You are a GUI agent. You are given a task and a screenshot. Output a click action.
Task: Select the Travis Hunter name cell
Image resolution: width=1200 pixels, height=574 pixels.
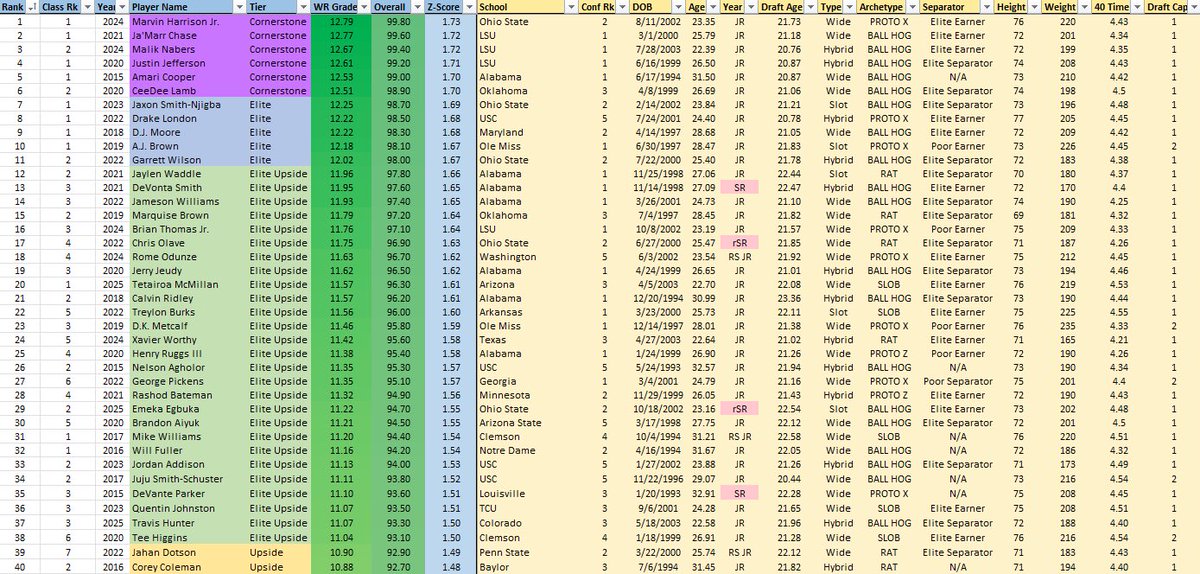[187, 522]
